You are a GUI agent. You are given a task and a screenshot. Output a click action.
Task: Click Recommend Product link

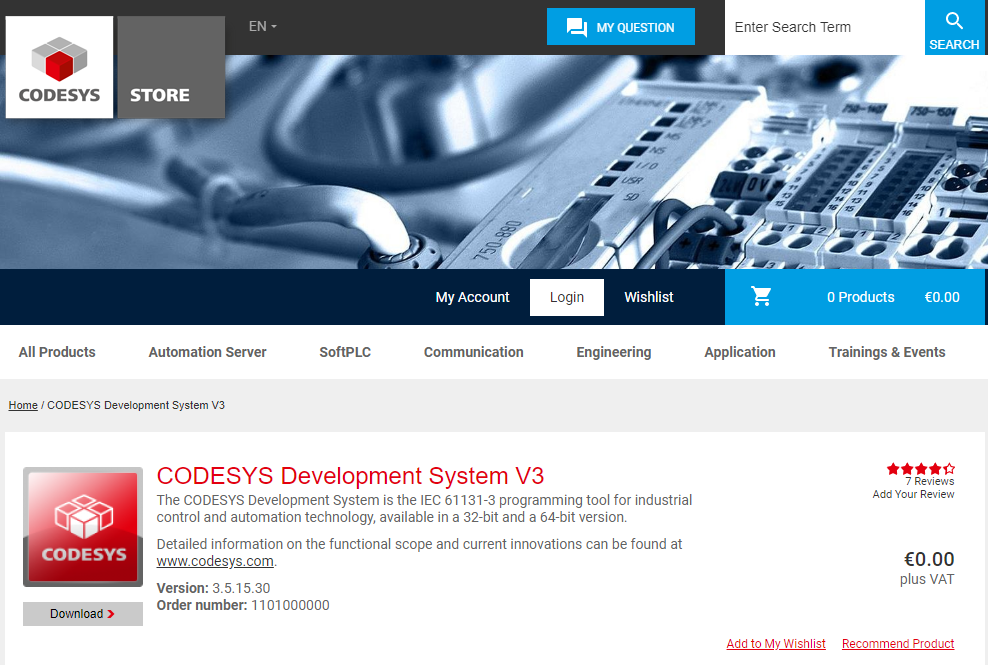coord(898,644)
